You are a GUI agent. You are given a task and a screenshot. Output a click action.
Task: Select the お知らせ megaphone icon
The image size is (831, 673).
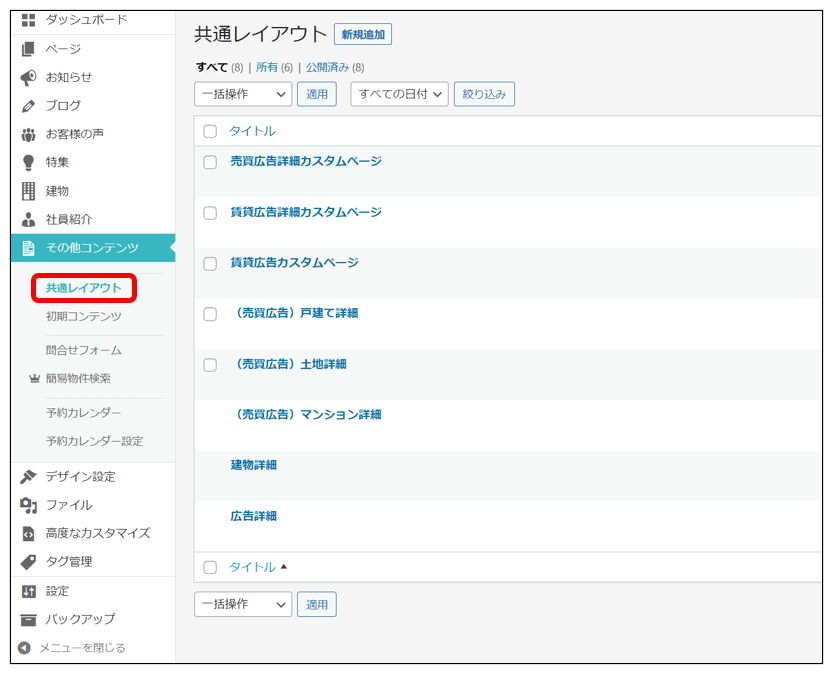(29, 77)
